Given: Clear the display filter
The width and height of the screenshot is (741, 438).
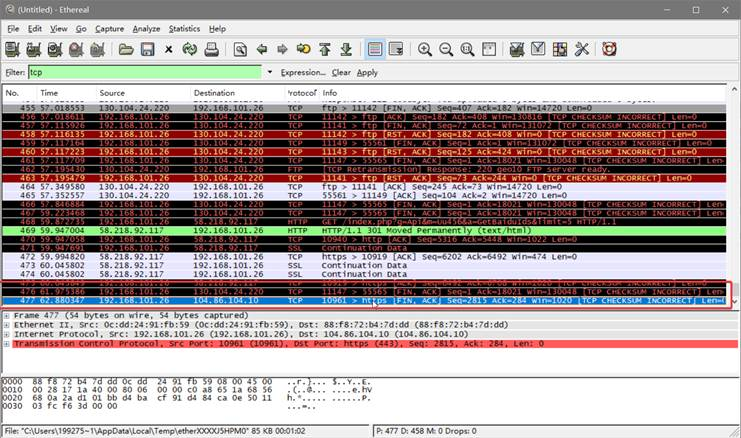Looking at the screenshot, I should point(341,73).
